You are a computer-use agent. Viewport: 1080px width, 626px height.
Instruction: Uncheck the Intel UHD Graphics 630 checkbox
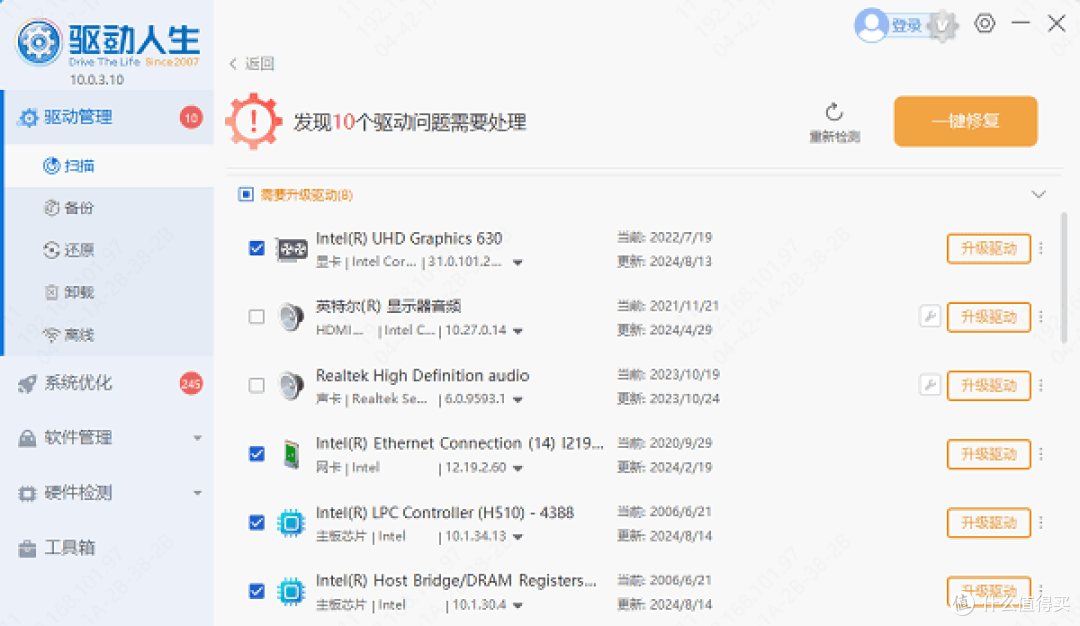pos(256,248)
